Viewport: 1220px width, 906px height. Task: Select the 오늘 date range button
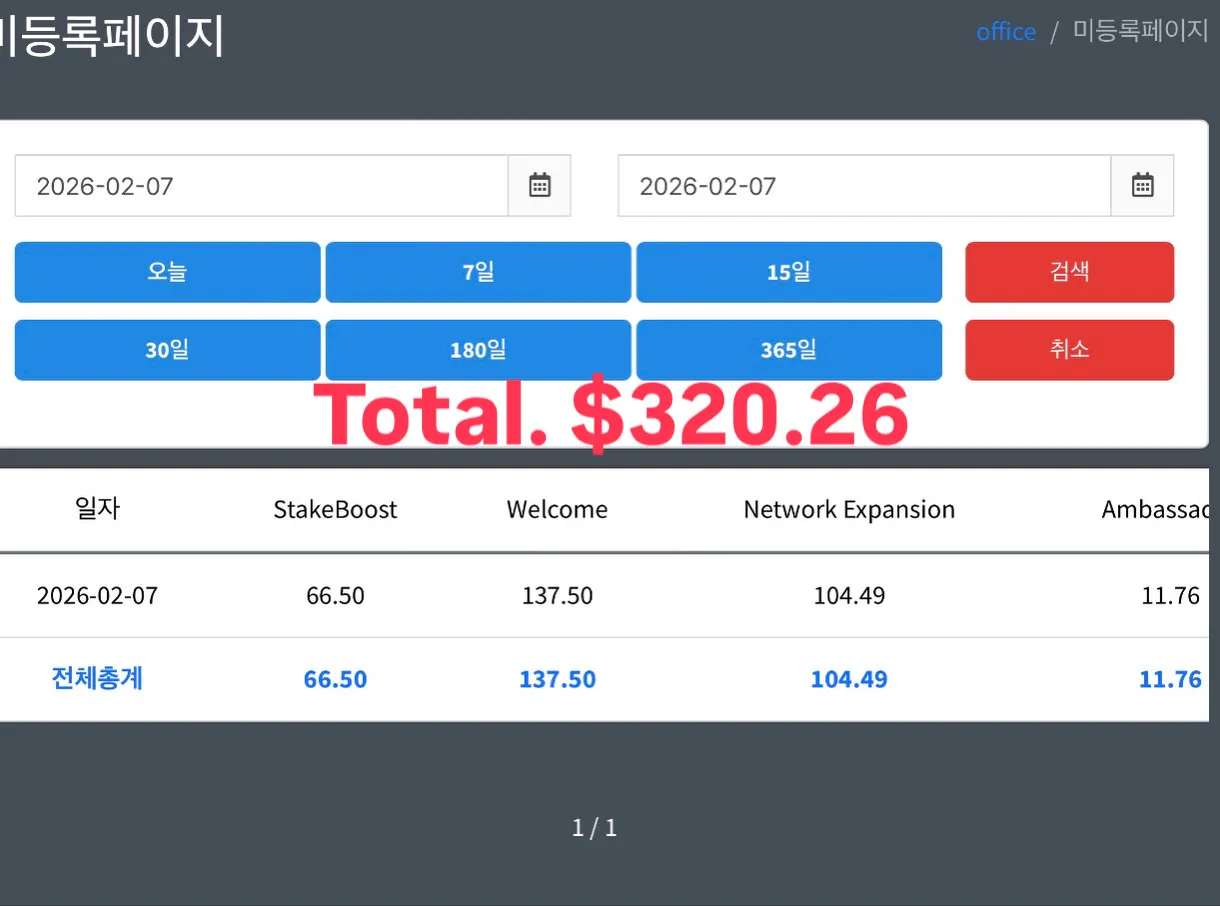[167, 272]
